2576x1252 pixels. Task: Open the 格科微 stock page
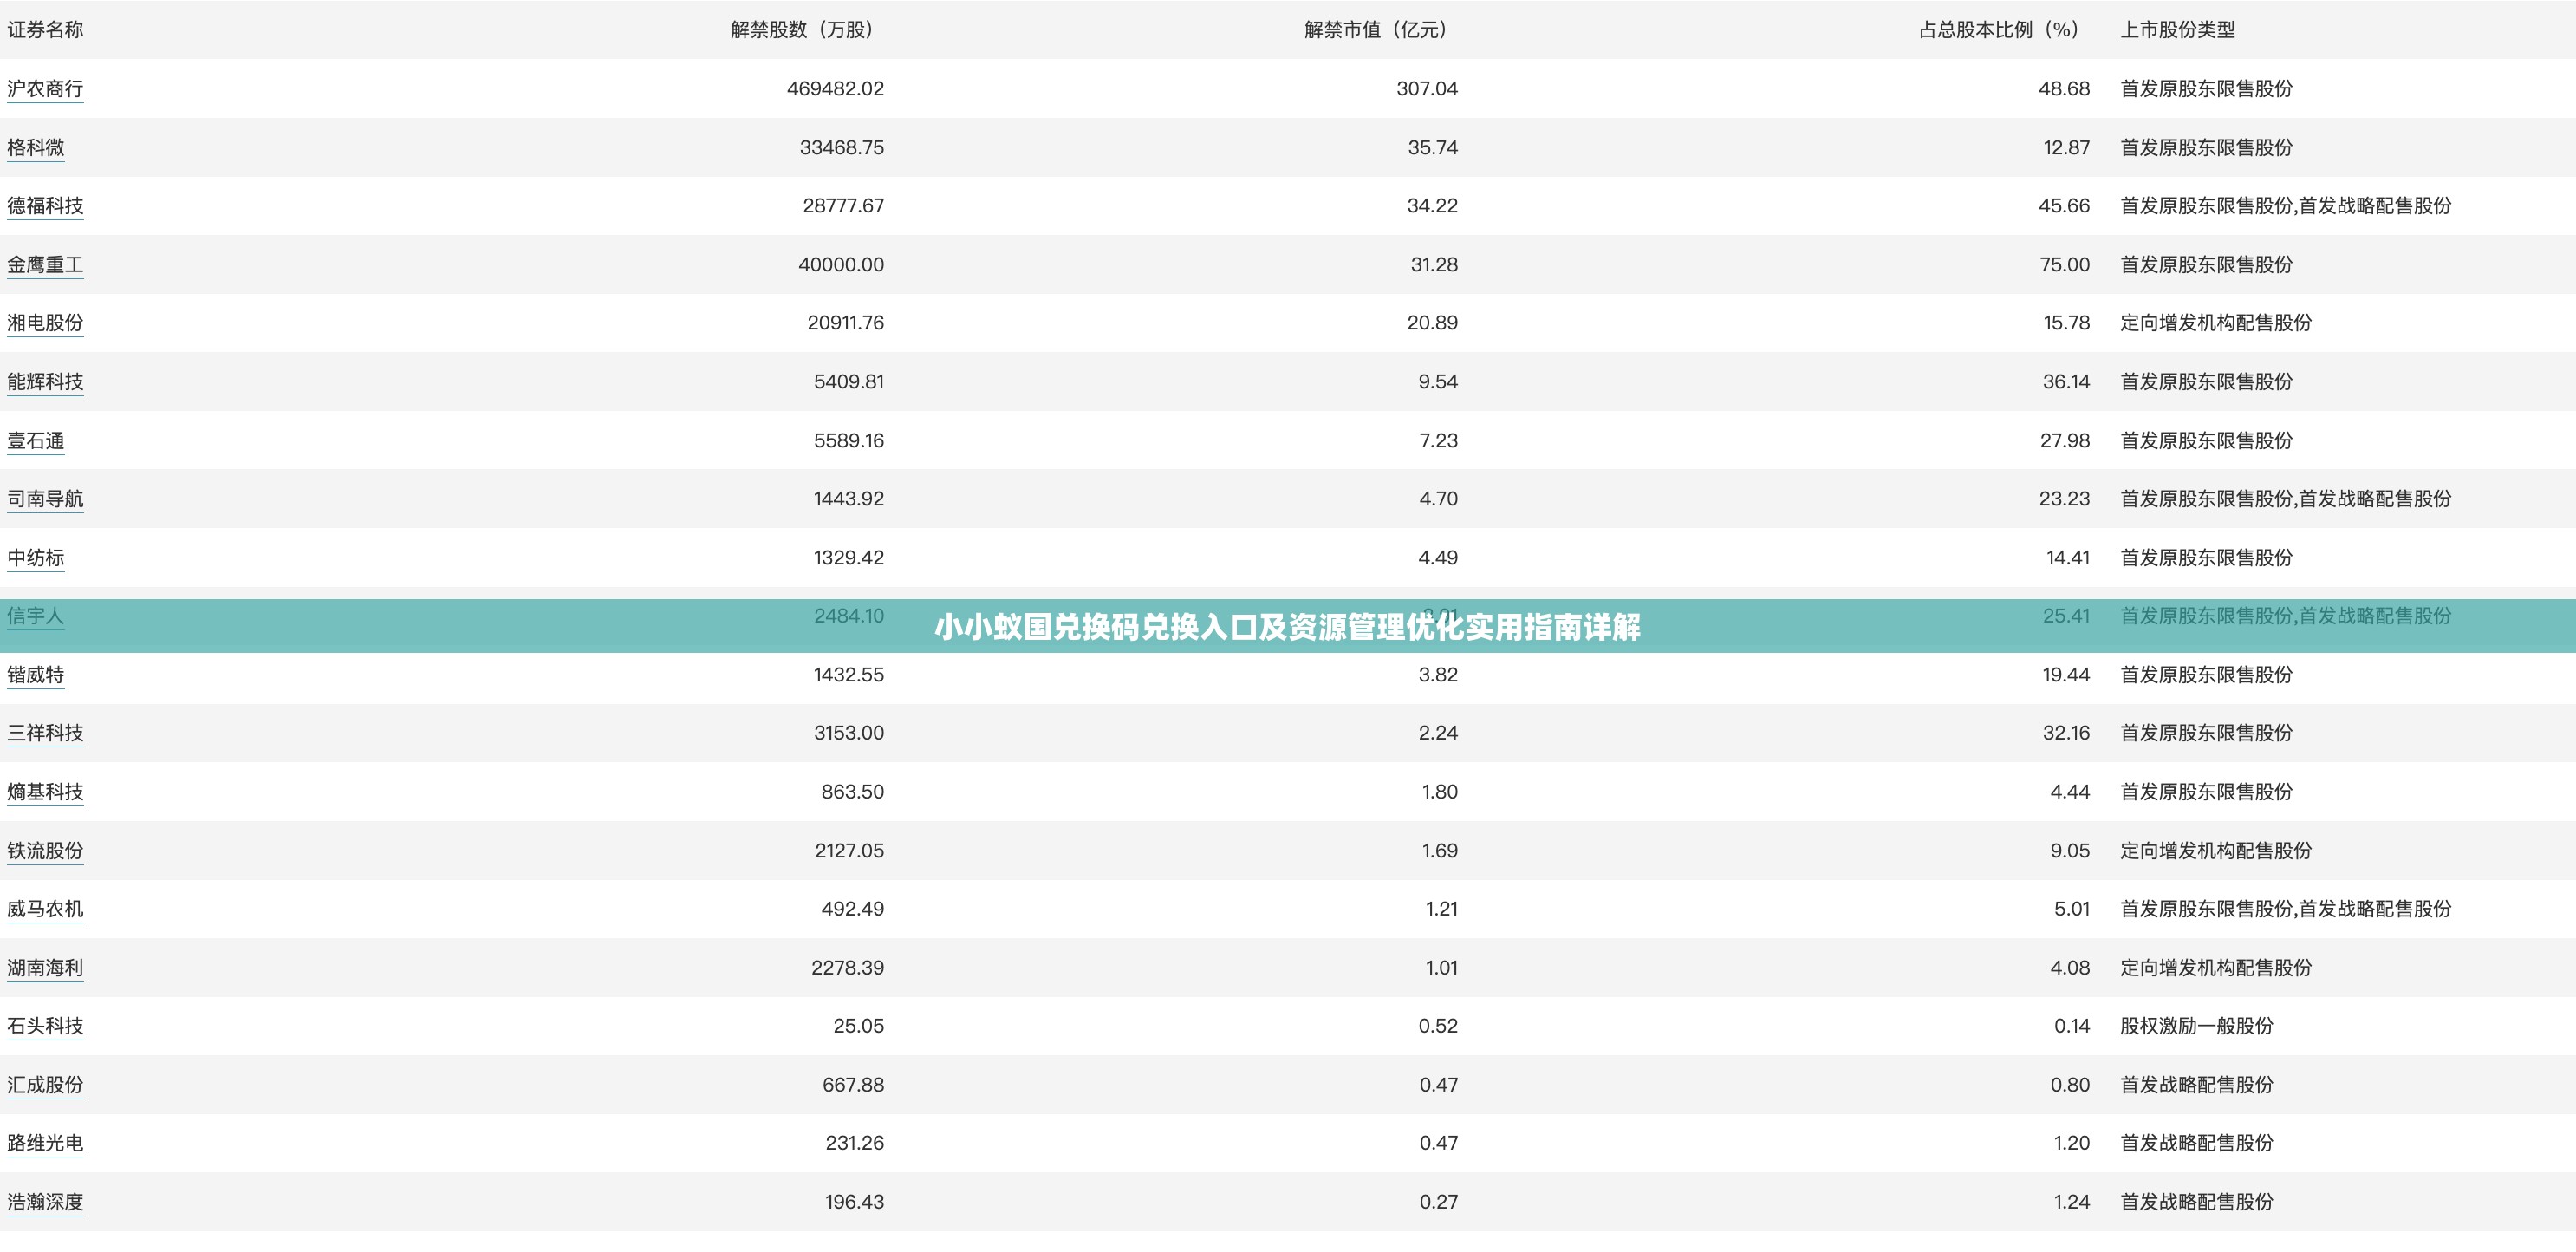(38, 147)
